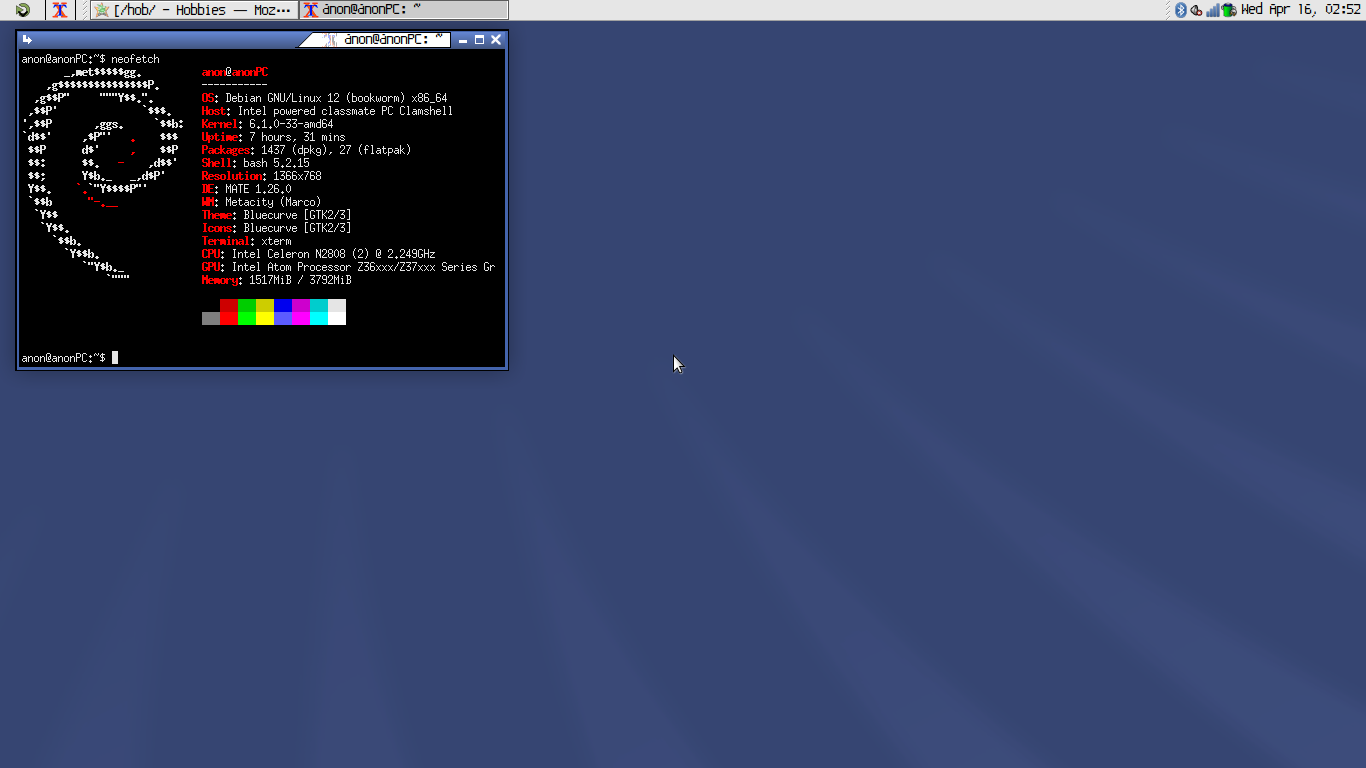The image size is (1366, 768).
Task: Open the Bluetooth tray icon
Action: click(x=1180, y=10)
